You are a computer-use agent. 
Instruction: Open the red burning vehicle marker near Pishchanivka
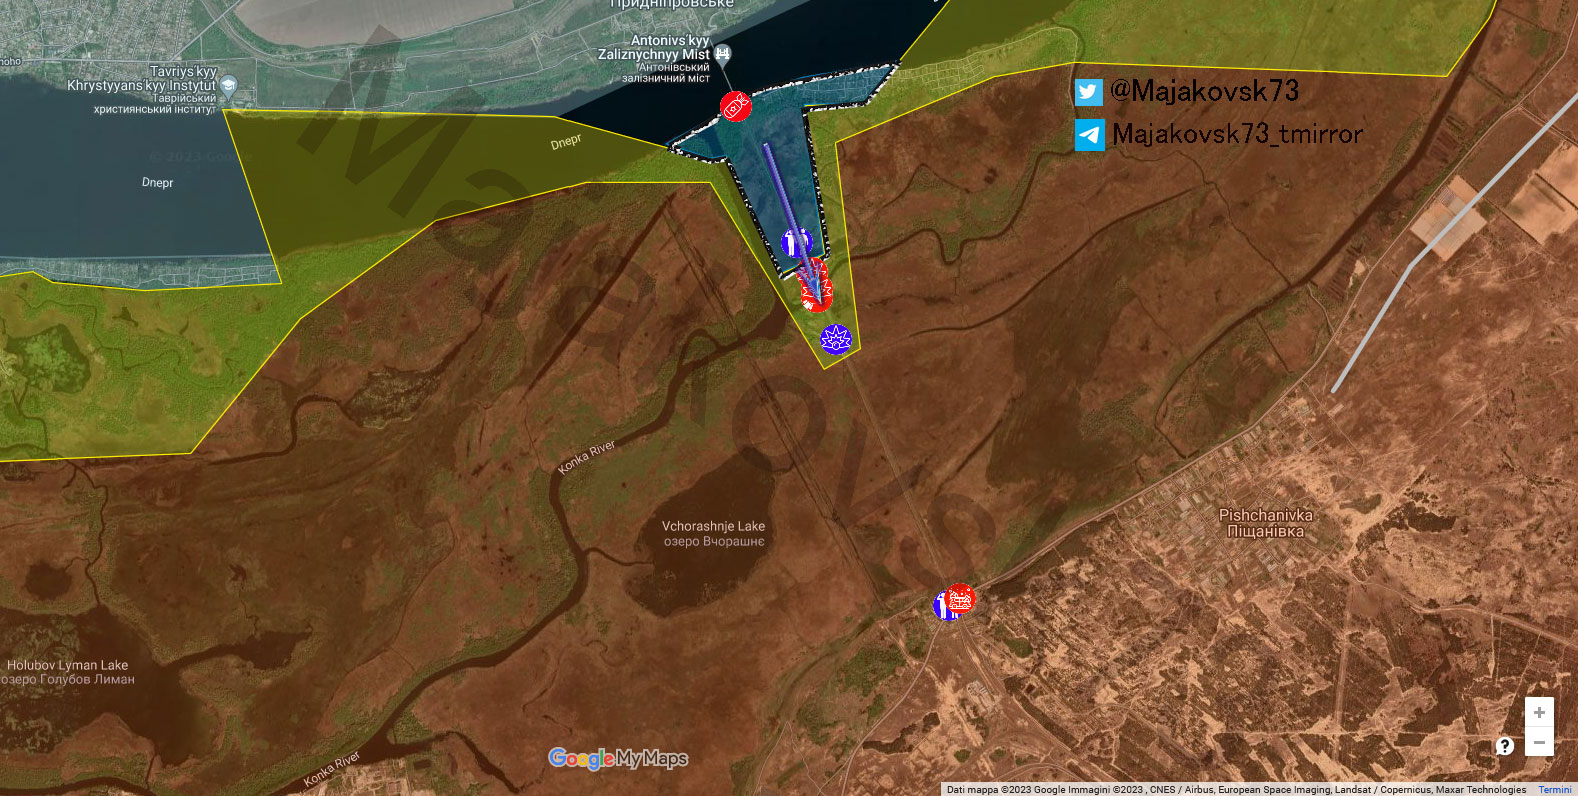[x=960, y=599]
